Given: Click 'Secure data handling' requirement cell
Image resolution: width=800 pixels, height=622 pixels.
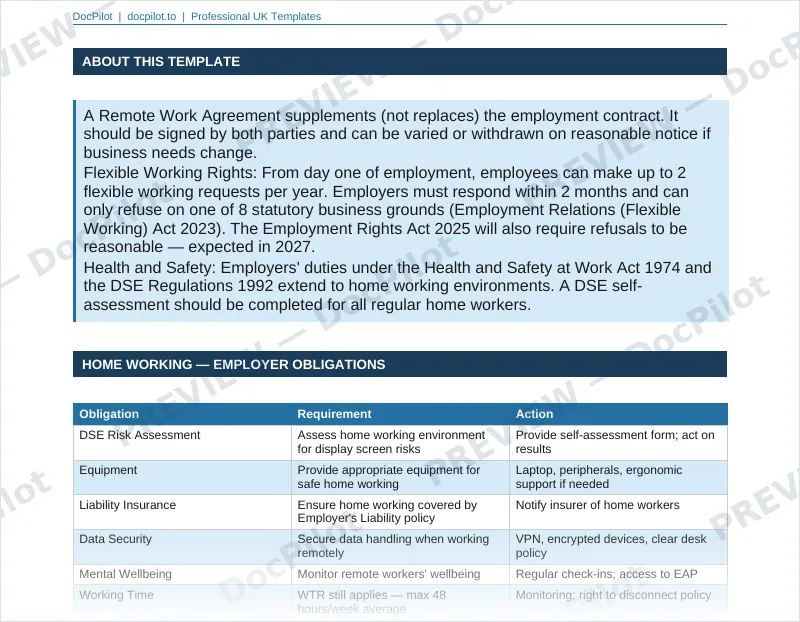Looking at the screenshot, I should [400, 546].
